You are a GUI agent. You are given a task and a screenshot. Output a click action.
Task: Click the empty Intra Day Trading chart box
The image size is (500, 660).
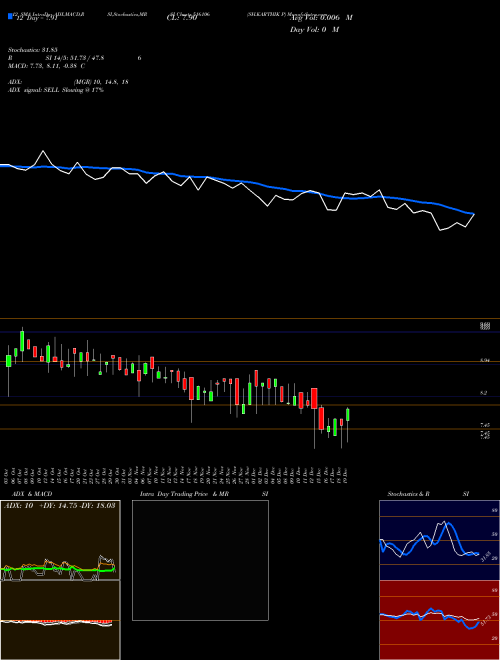click(x=200, y=560)
